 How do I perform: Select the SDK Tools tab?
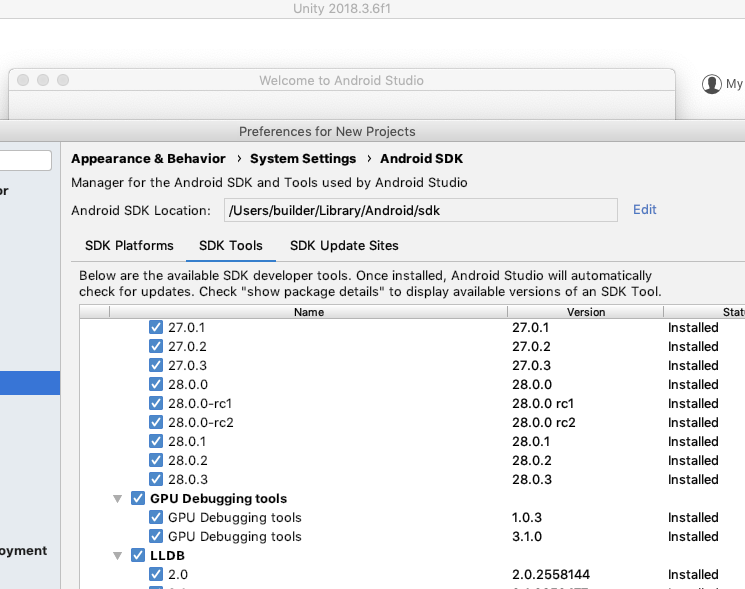click(x=230, y=246)
